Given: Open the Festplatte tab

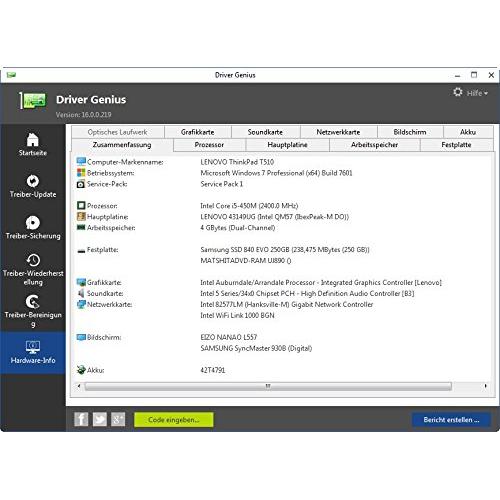Looking at the screenshot, I should coord(456,145).
